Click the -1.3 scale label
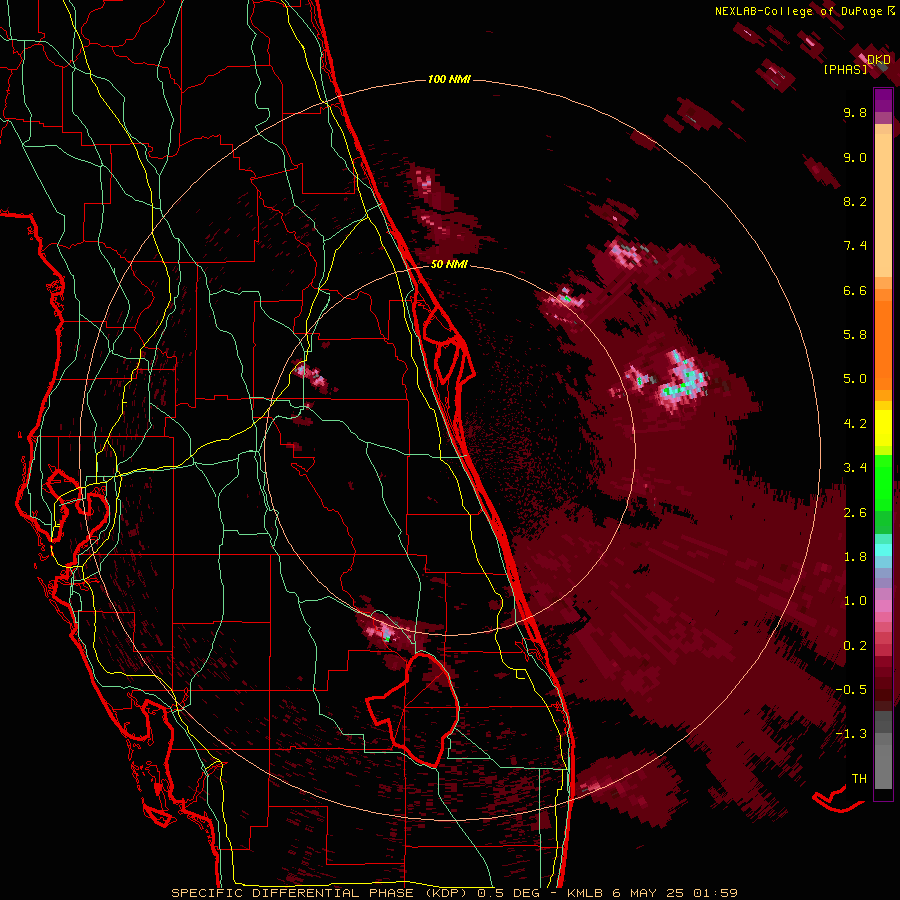 pyautogui.click(x=851, y=734)
